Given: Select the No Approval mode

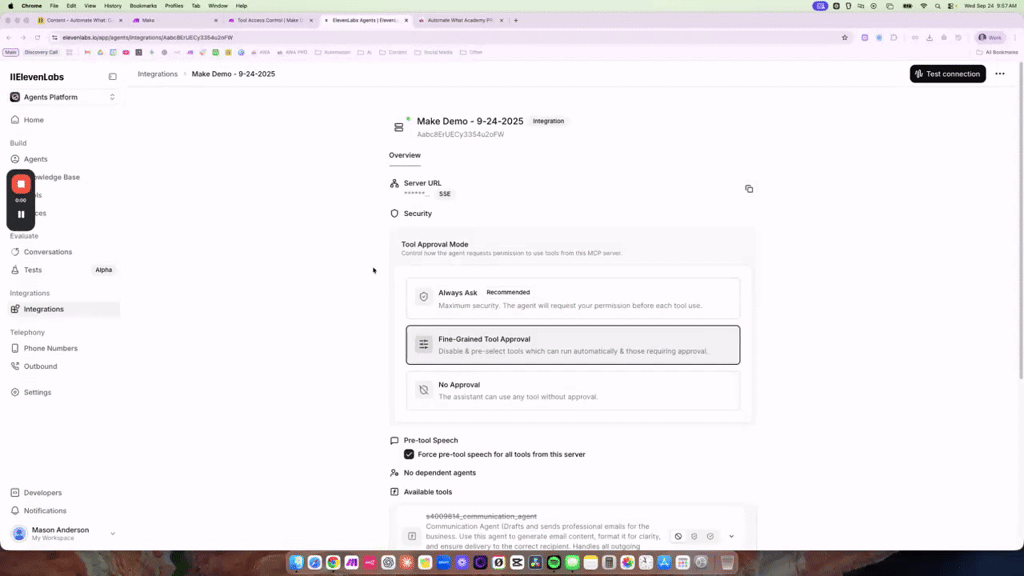Looking at the screenshot, I should pyautogui.click(x=573, y=391).
